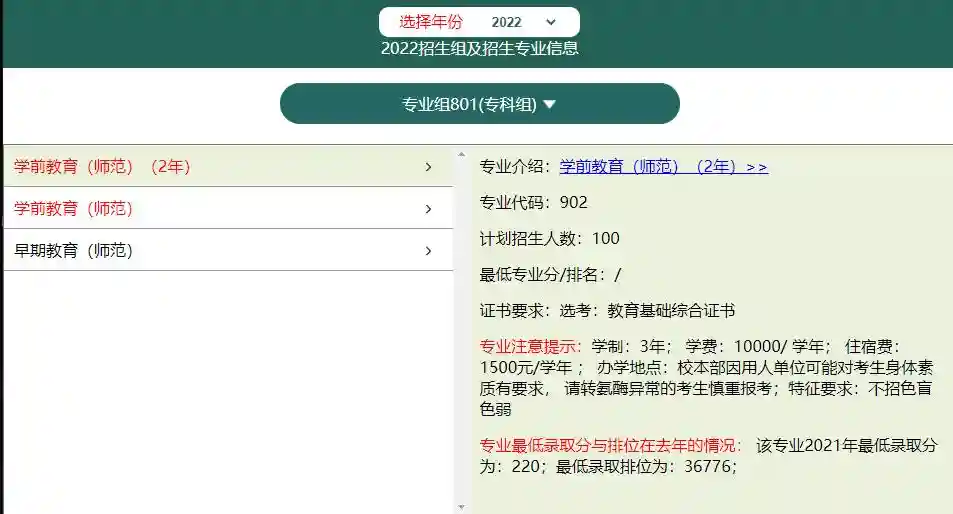Click the red 专业最低录取分与排位在去年的情况 label

610,445
